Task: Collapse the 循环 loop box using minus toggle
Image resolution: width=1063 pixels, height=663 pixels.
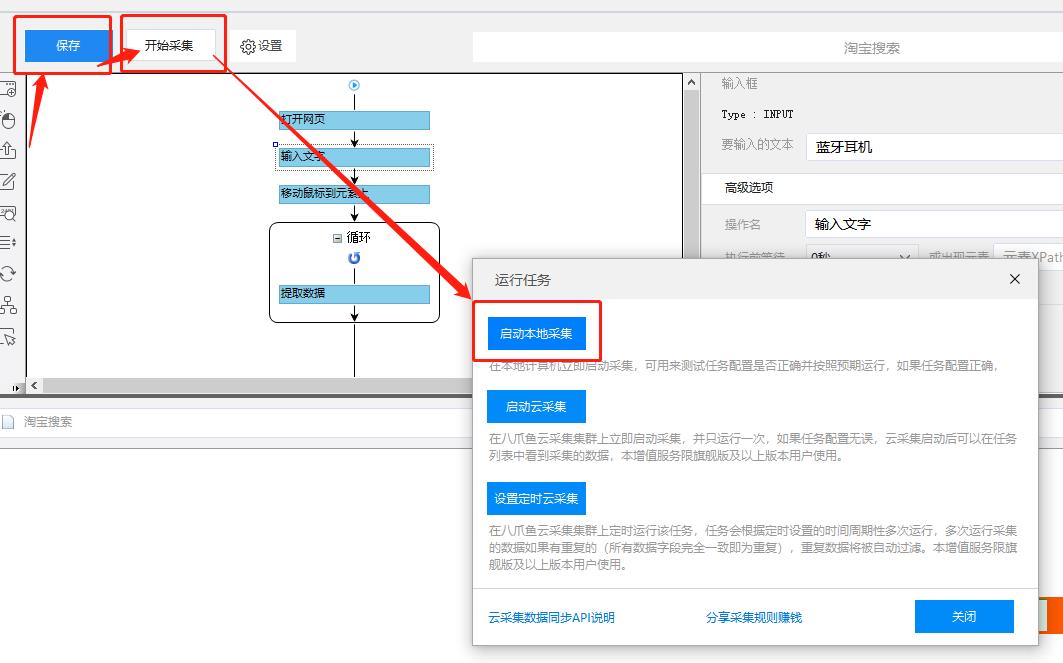Action: pyautogui.click(x=337, y=238)
